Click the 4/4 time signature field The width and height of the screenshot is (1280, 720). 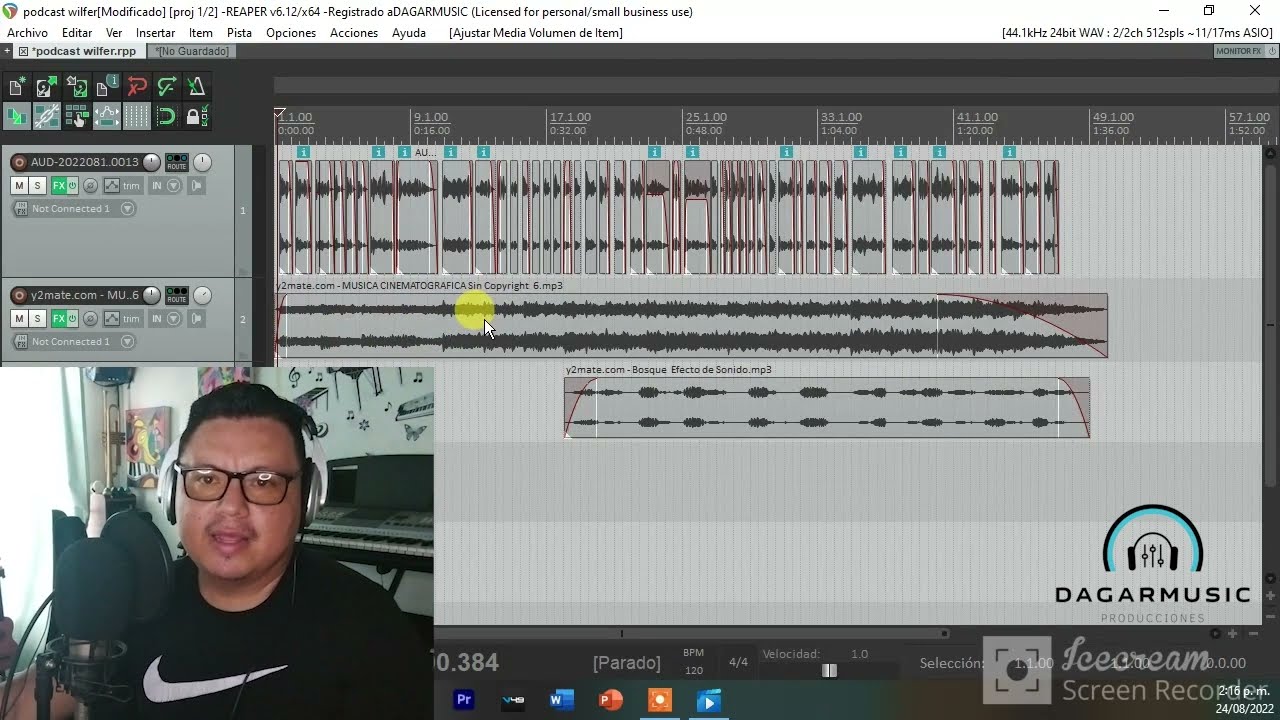click(x=738, y=662)
